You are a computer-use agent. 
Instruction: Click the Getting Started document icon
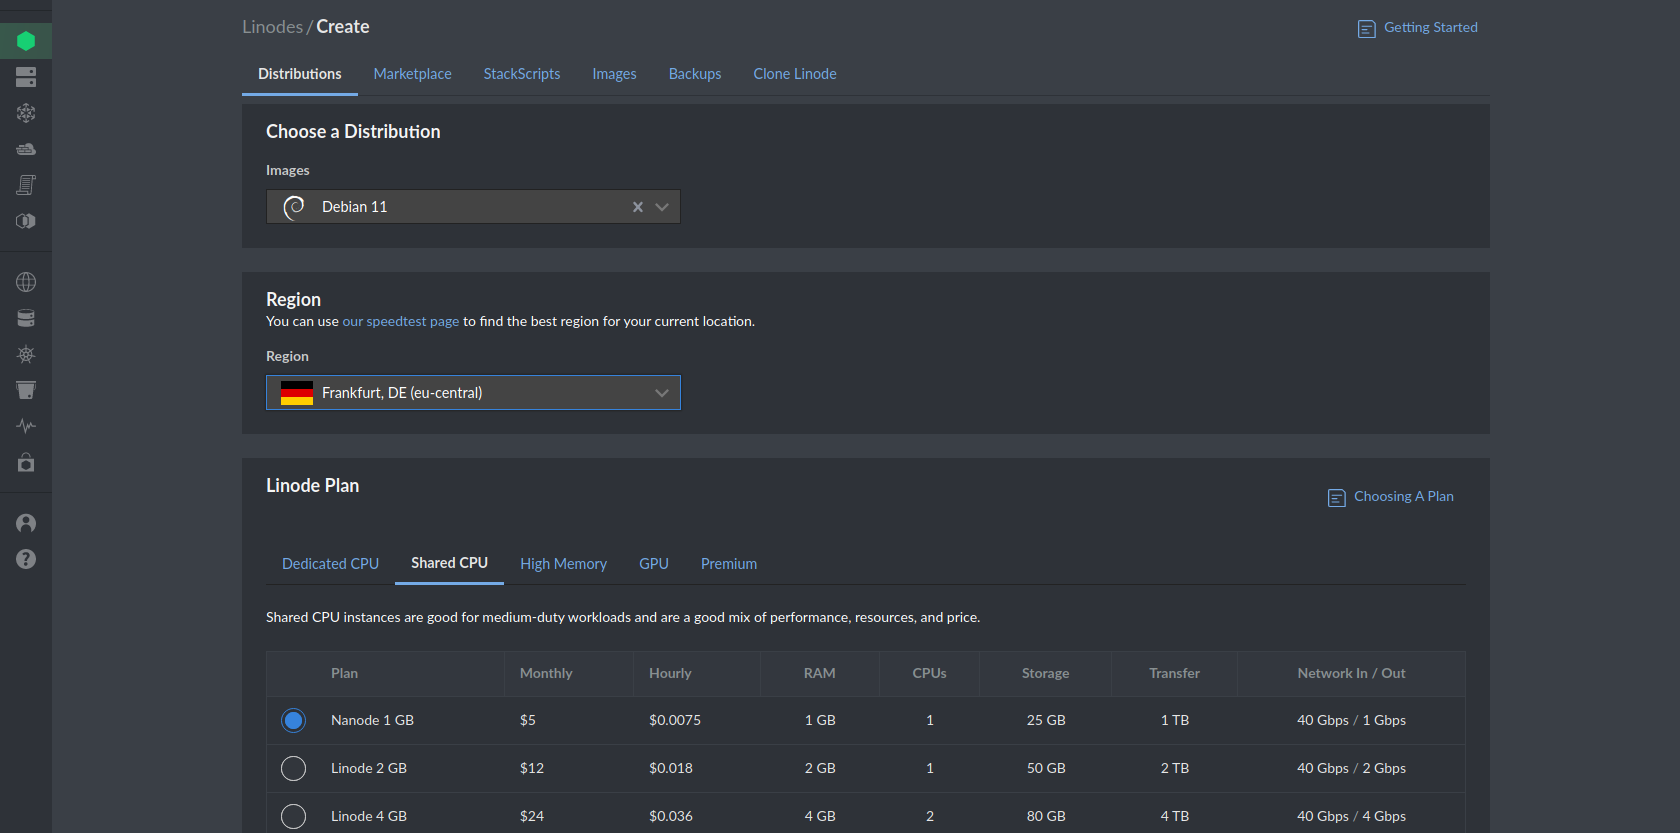[1366, 29]
